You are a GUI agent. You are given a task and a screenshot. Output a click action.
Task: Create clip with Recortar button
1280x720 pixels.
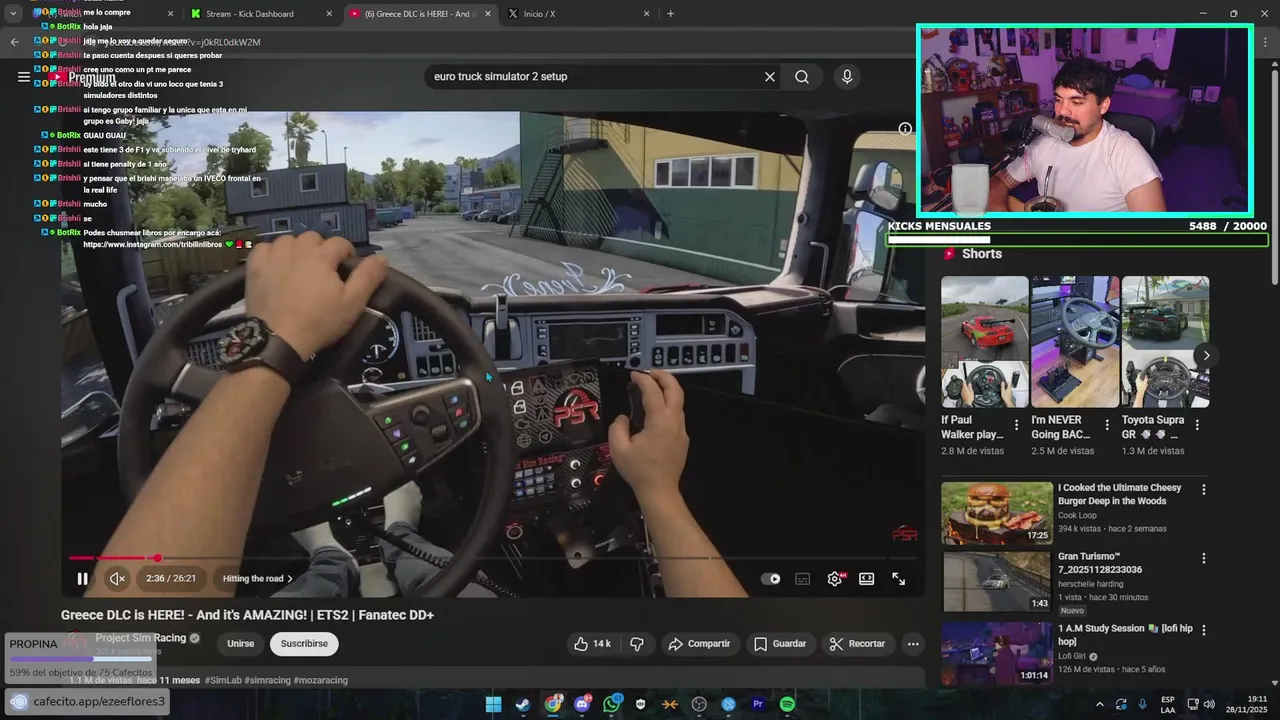pos(858,644)
